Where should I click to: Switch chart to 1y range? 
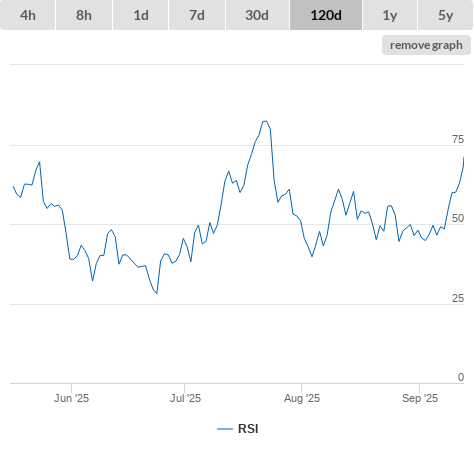pos(390,15)
